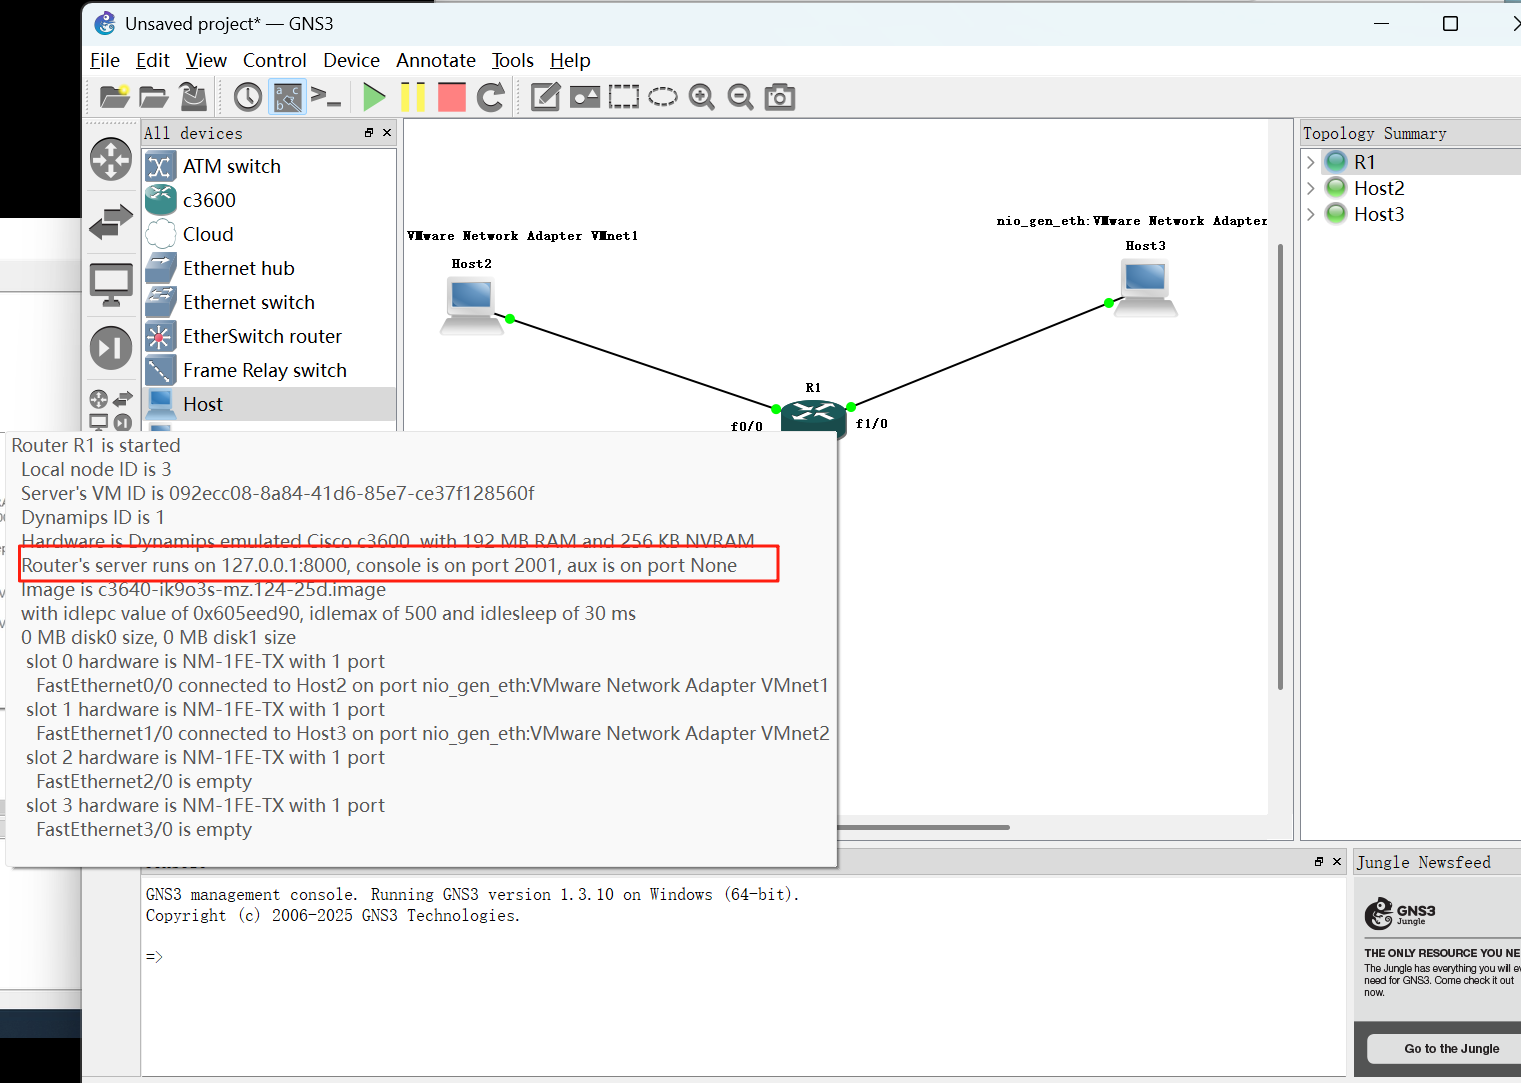Open the Edit menu

click(x=153, y=60)
